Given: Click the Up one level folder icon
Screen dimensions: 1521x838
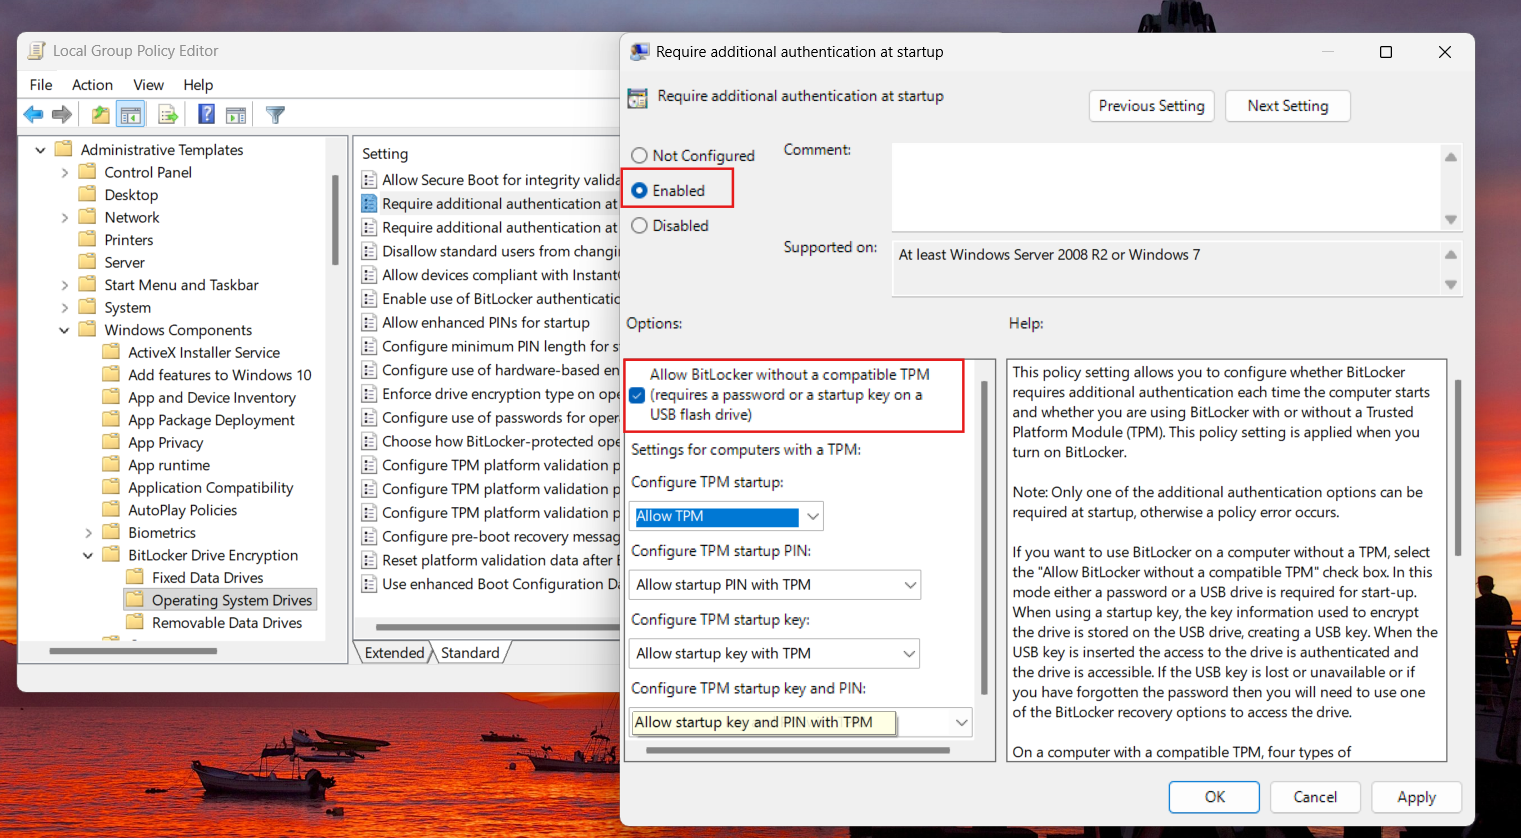Looking at the screenshot, I should pos(100,113).
